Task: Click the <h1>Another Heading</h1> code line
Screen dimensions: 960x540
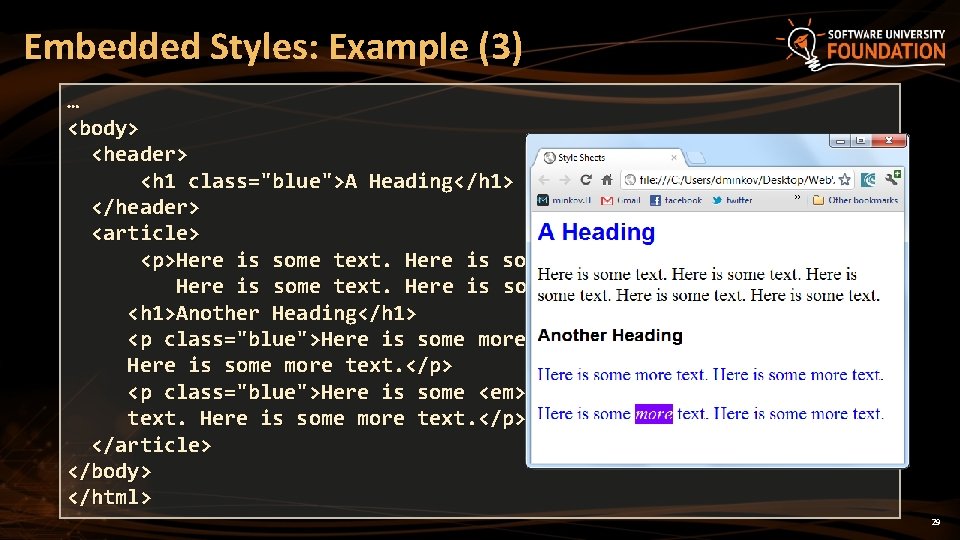Action: tap(272, 313)
